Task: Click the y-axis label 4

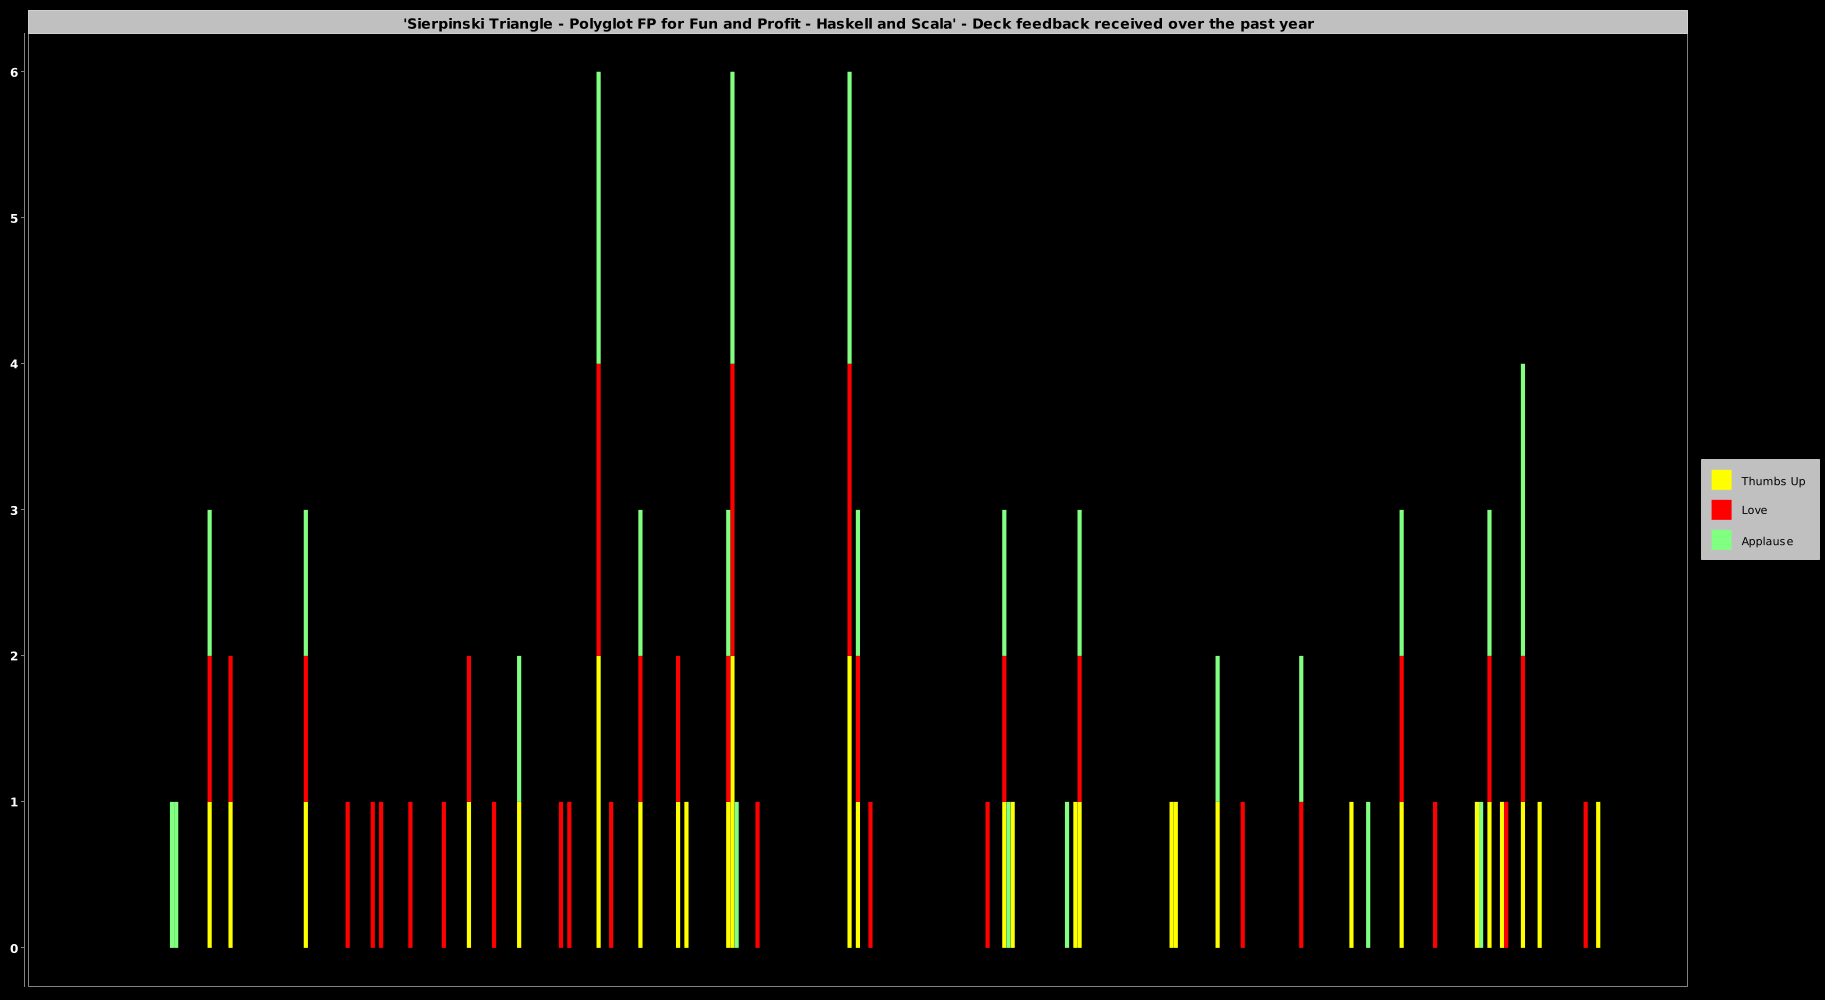Action: [x=15, y=364]
